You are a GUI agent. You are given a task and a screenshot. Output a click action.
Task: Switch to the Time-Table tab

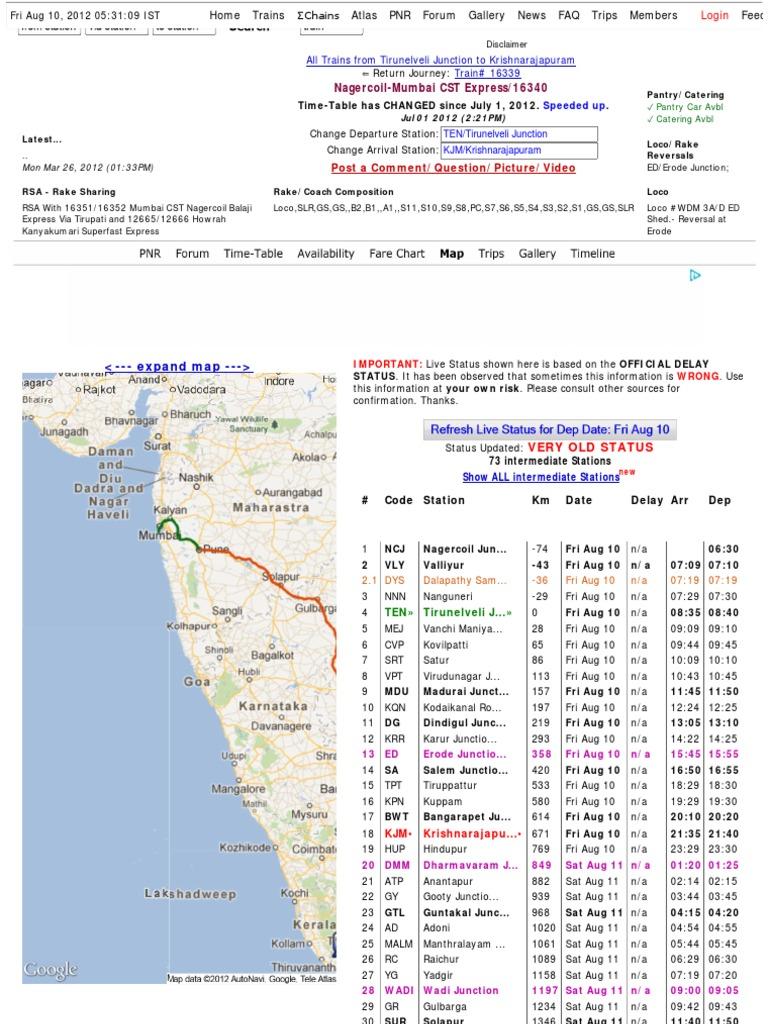[253, 253]
